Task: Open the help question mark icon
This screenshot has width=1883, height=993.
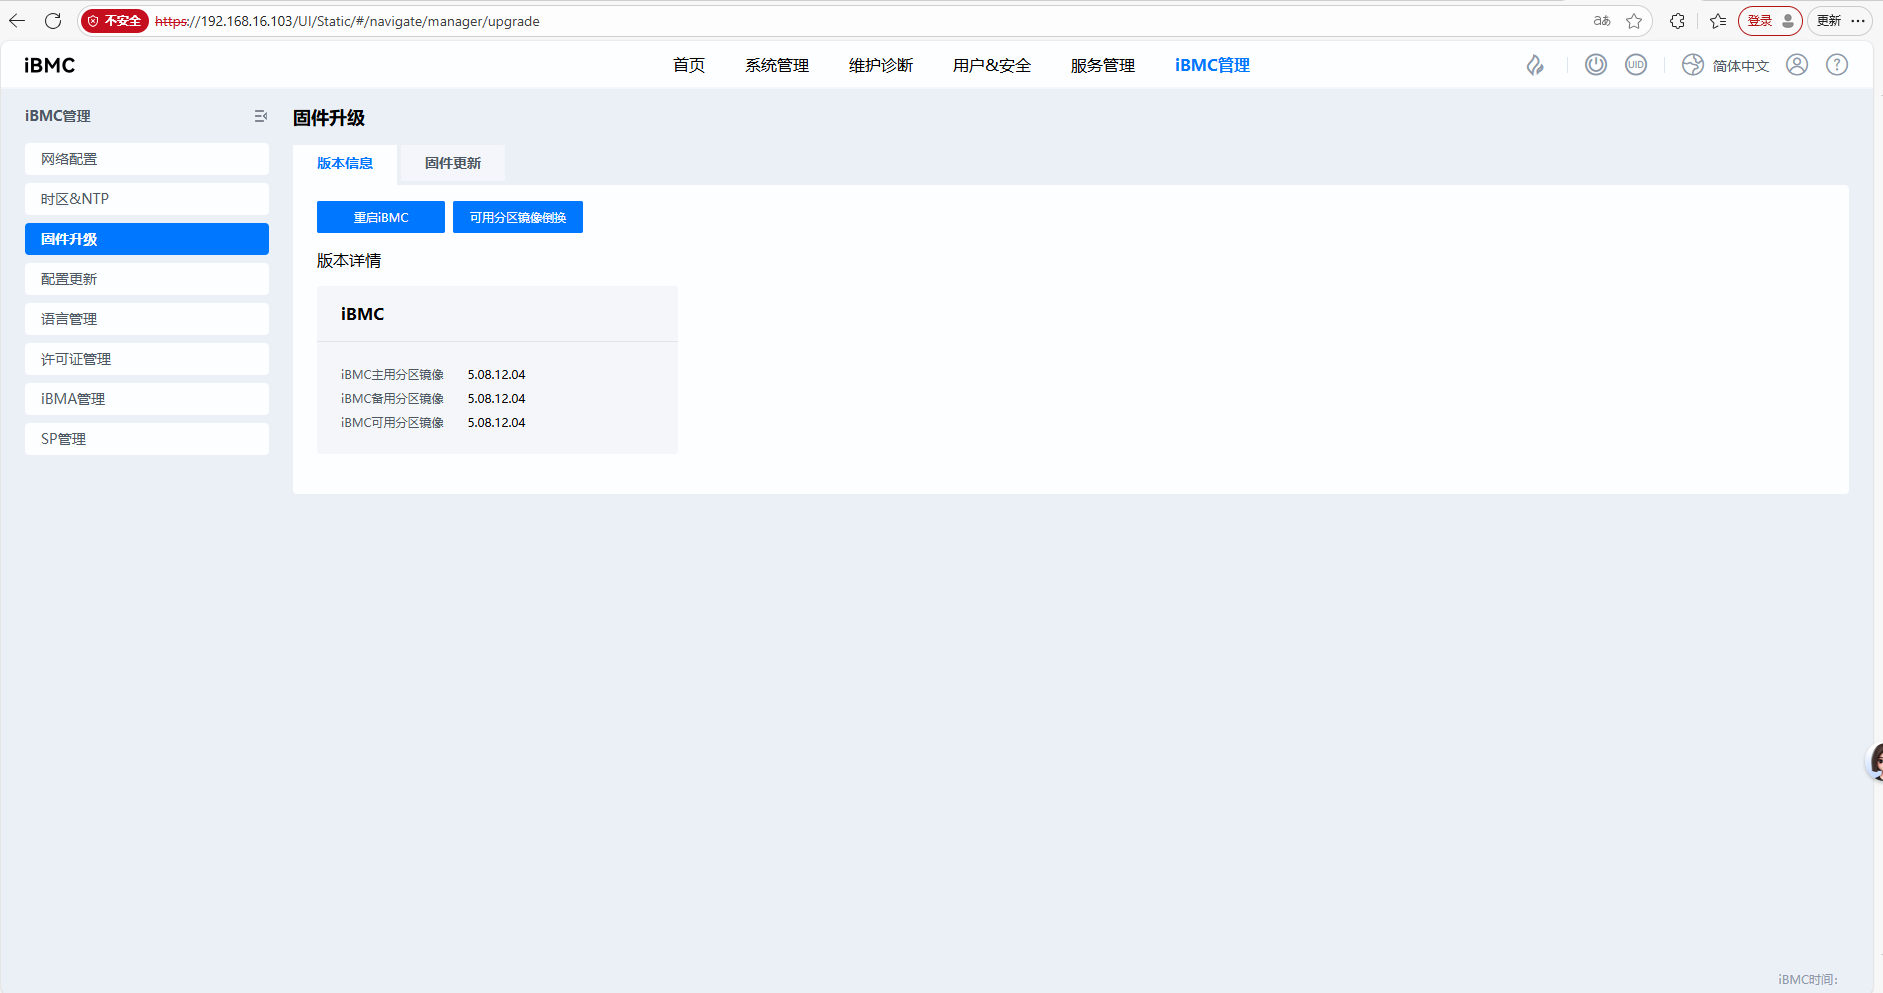Action: point(1836,65)
